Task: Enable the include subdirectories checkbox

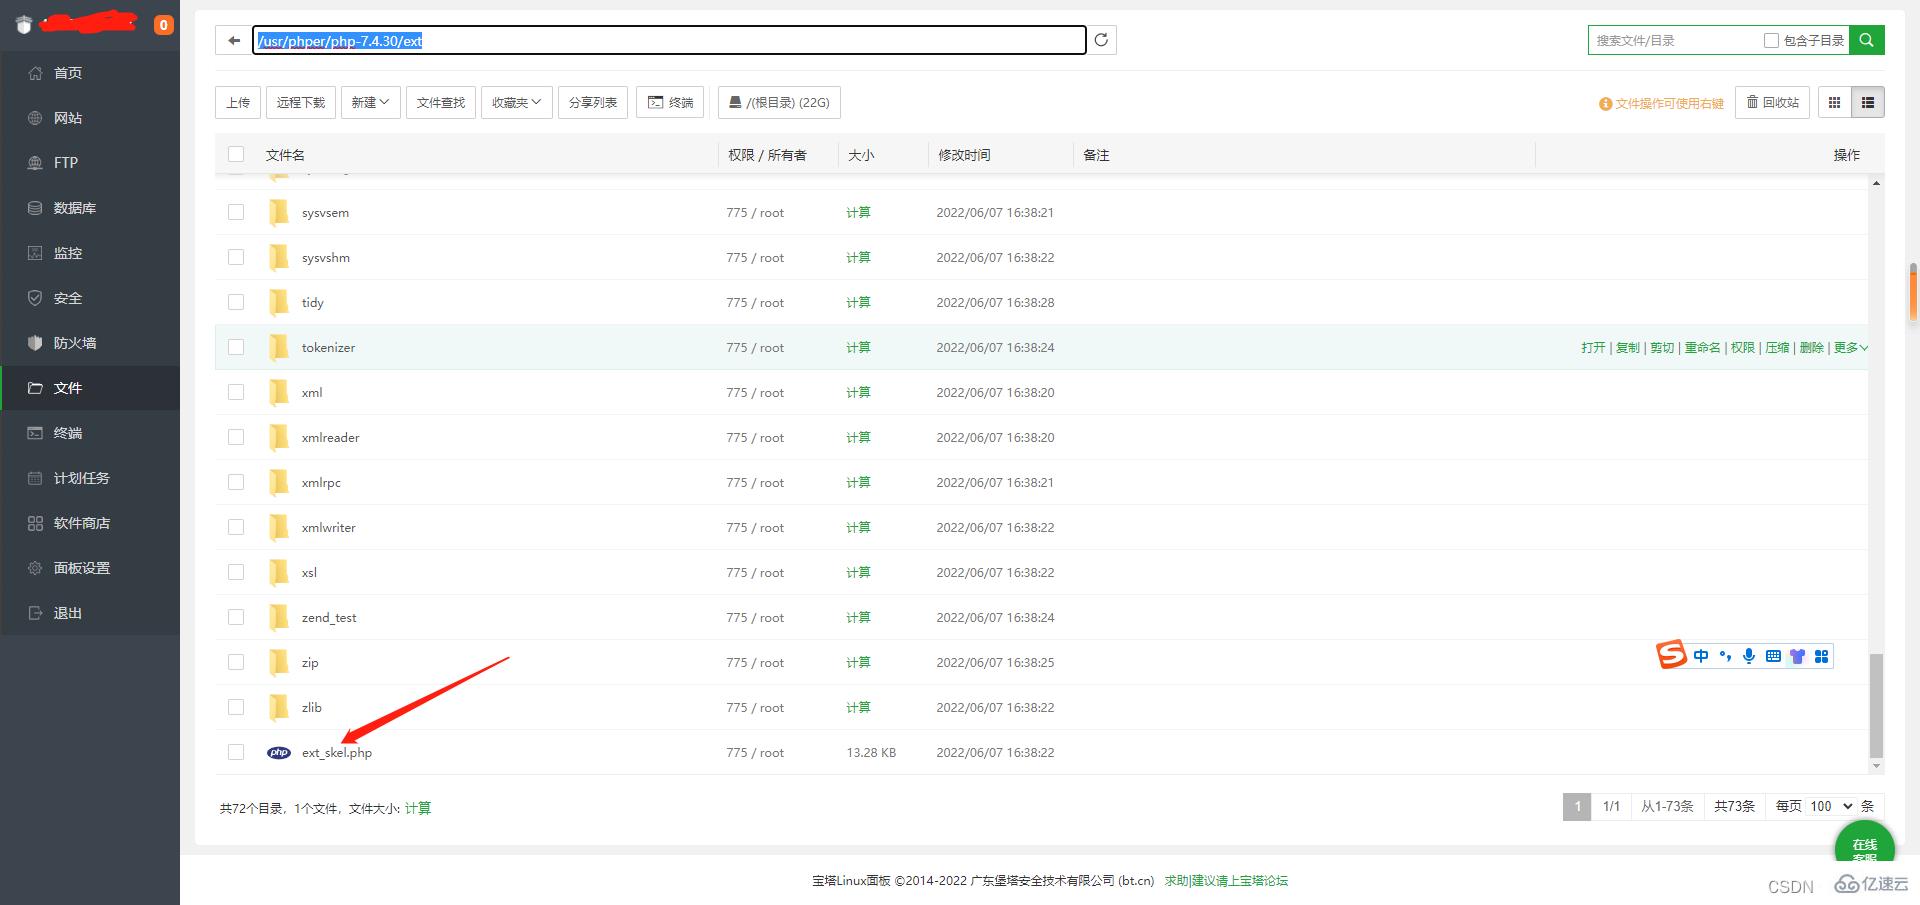Action: click(1771, 40)
